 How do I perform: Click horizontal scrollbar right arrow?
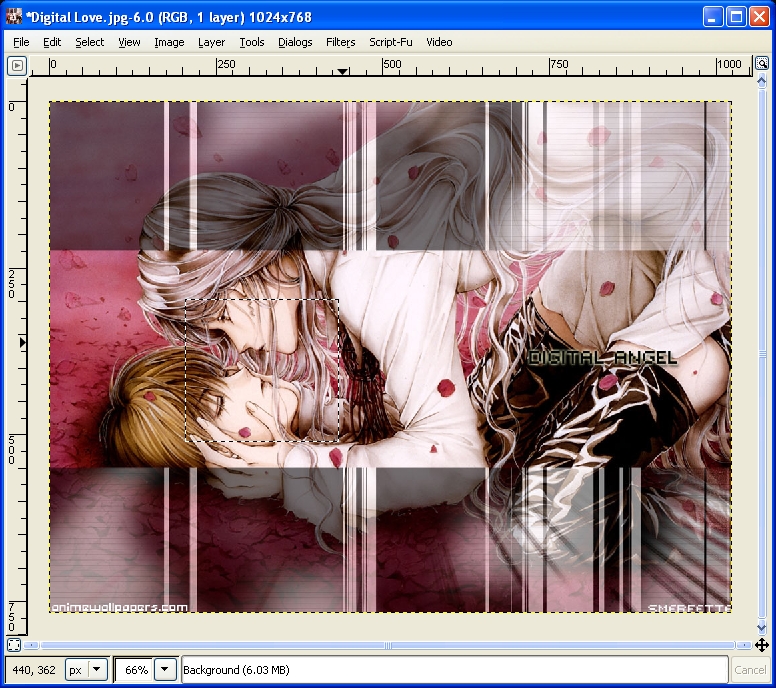743,645
